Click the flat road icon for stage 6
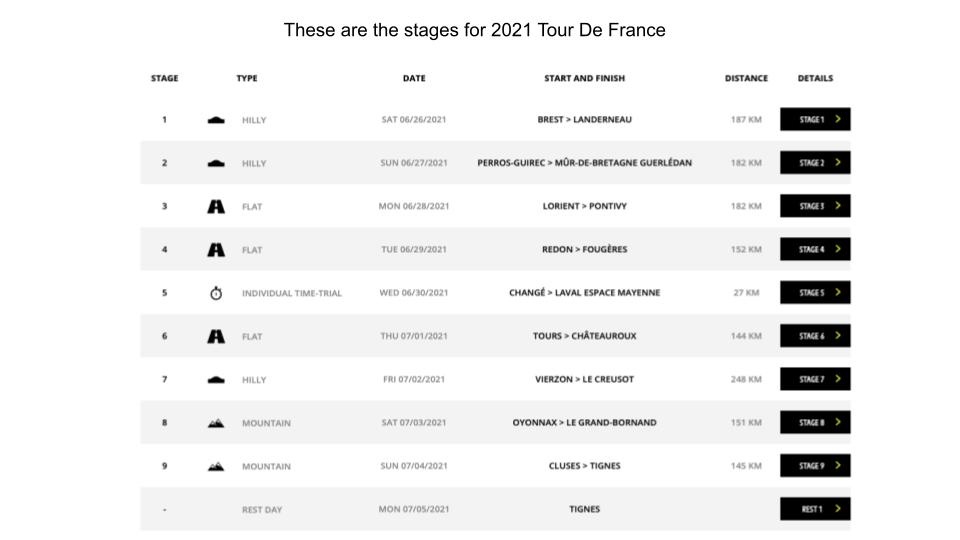This screenshot has width=960, height=540. [x=216, y=336]
